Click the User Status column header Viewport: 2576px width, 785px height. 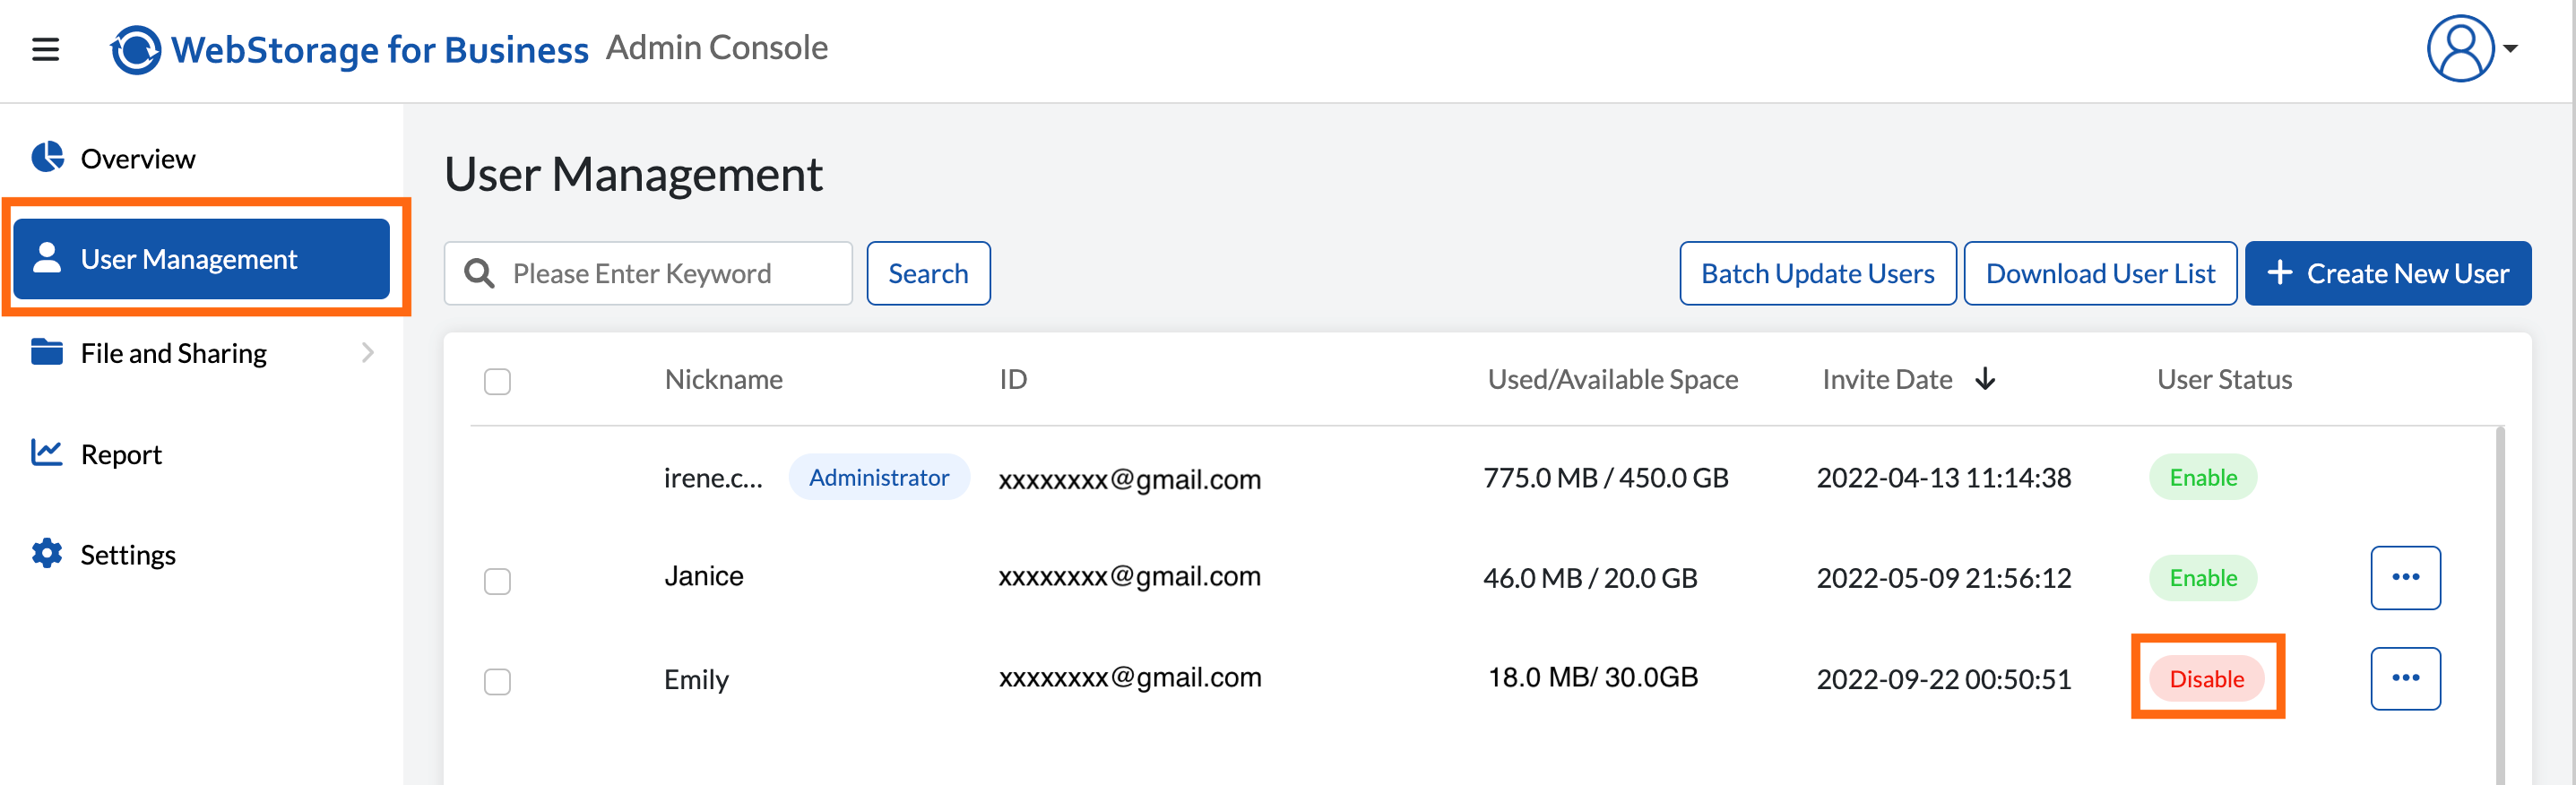point(2224,379)
